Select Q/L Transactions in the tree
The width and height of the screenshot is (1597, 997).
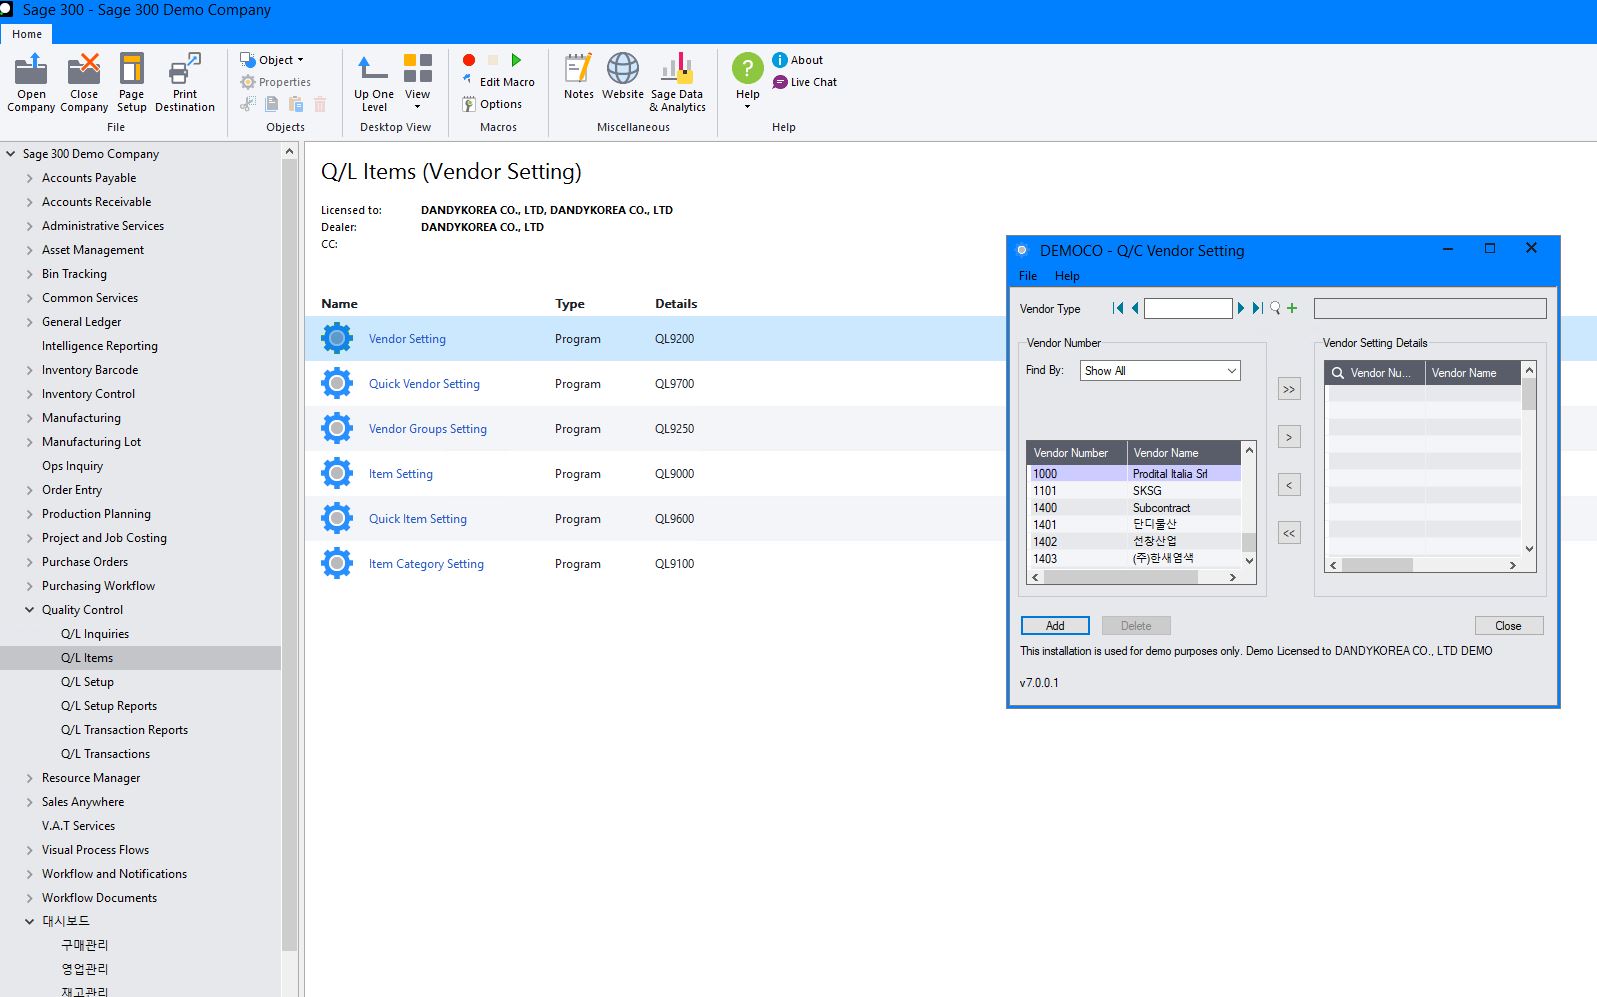(x=105, y=754)
